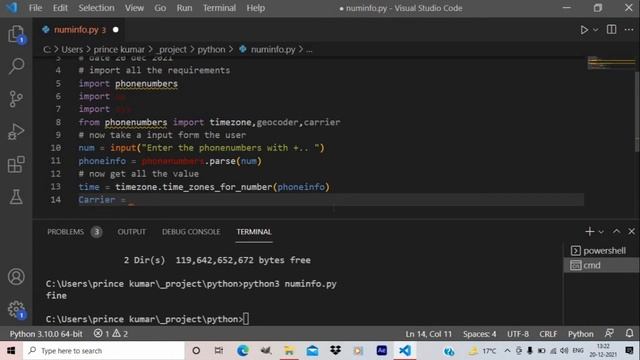Open the Help menu
Screen dimensions: 640x360
(x=256, y=8)
